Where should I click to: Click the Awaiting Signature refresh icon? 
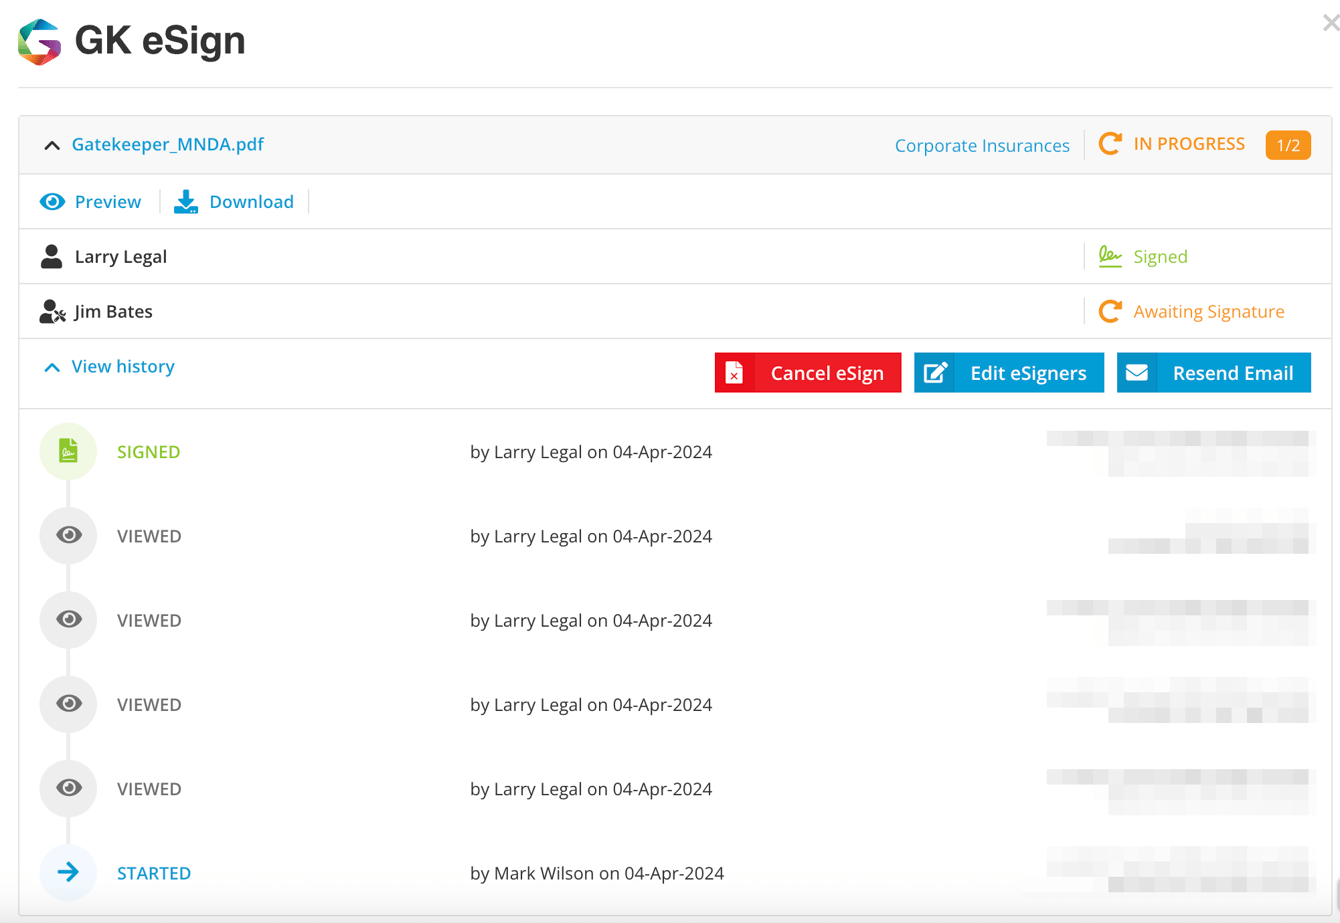pyautogui.click(x=1109, y=311)
